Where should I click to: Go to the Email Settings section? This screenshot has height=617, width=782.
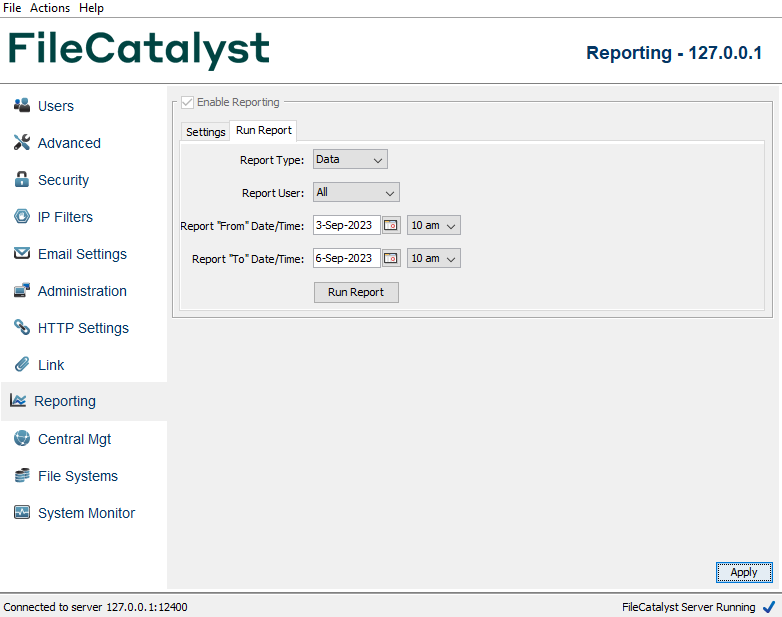(82, 254)
